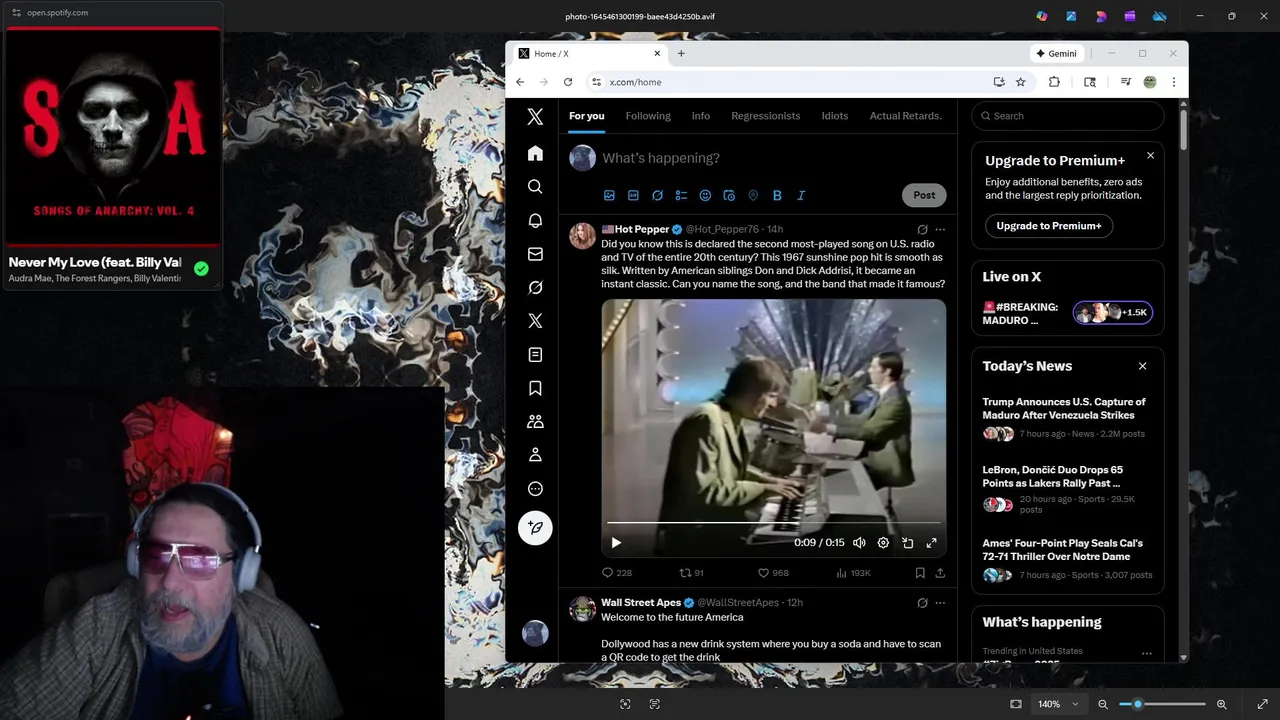
Task: Add a poll to the new post
Action: (681, 195)
